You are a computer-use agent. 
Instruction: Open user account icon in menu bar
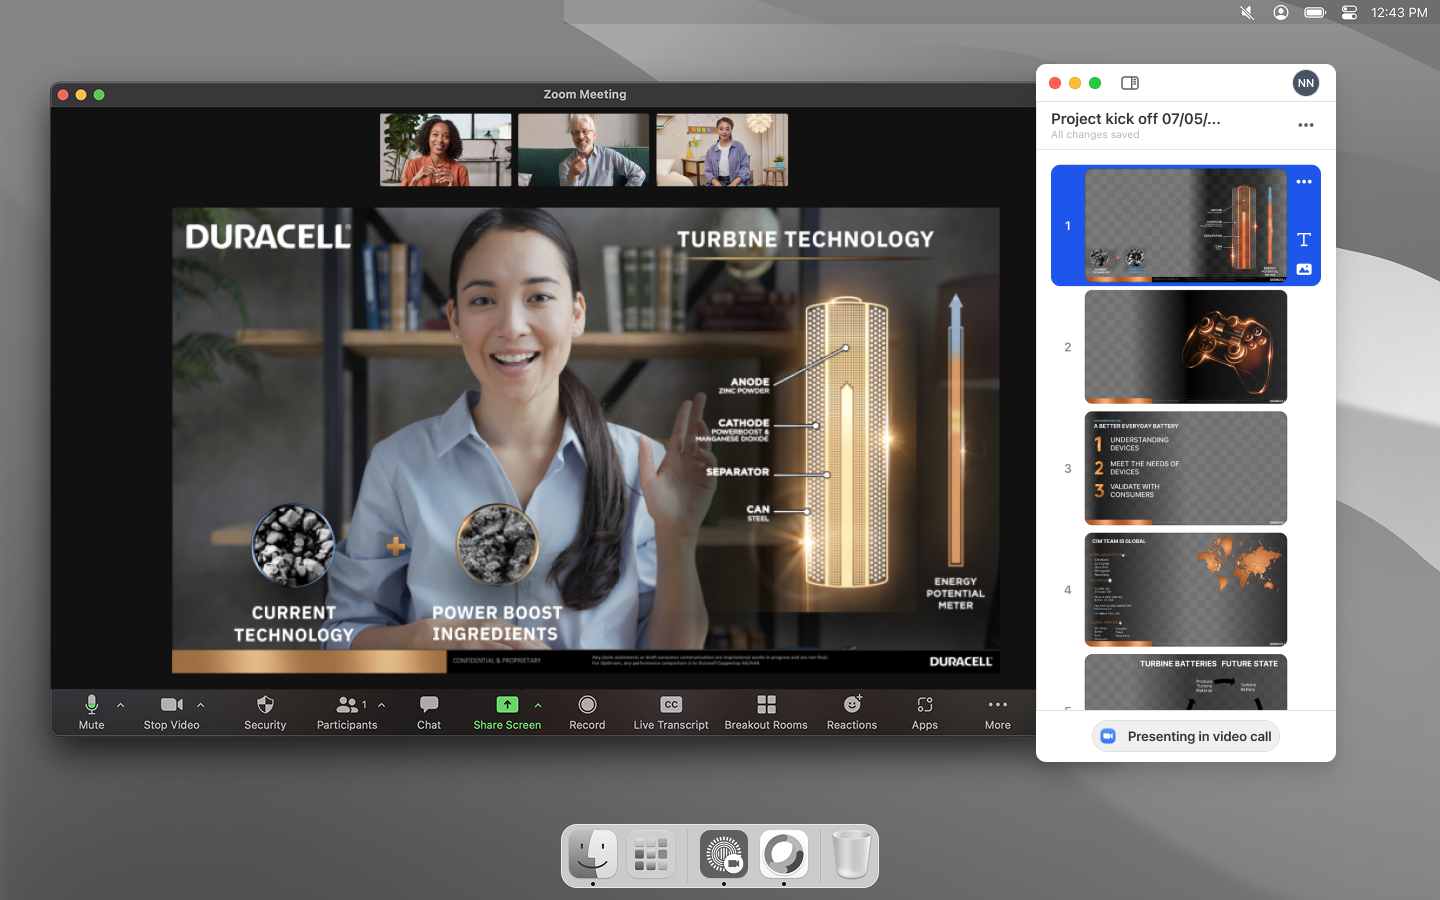[1281, 12]
